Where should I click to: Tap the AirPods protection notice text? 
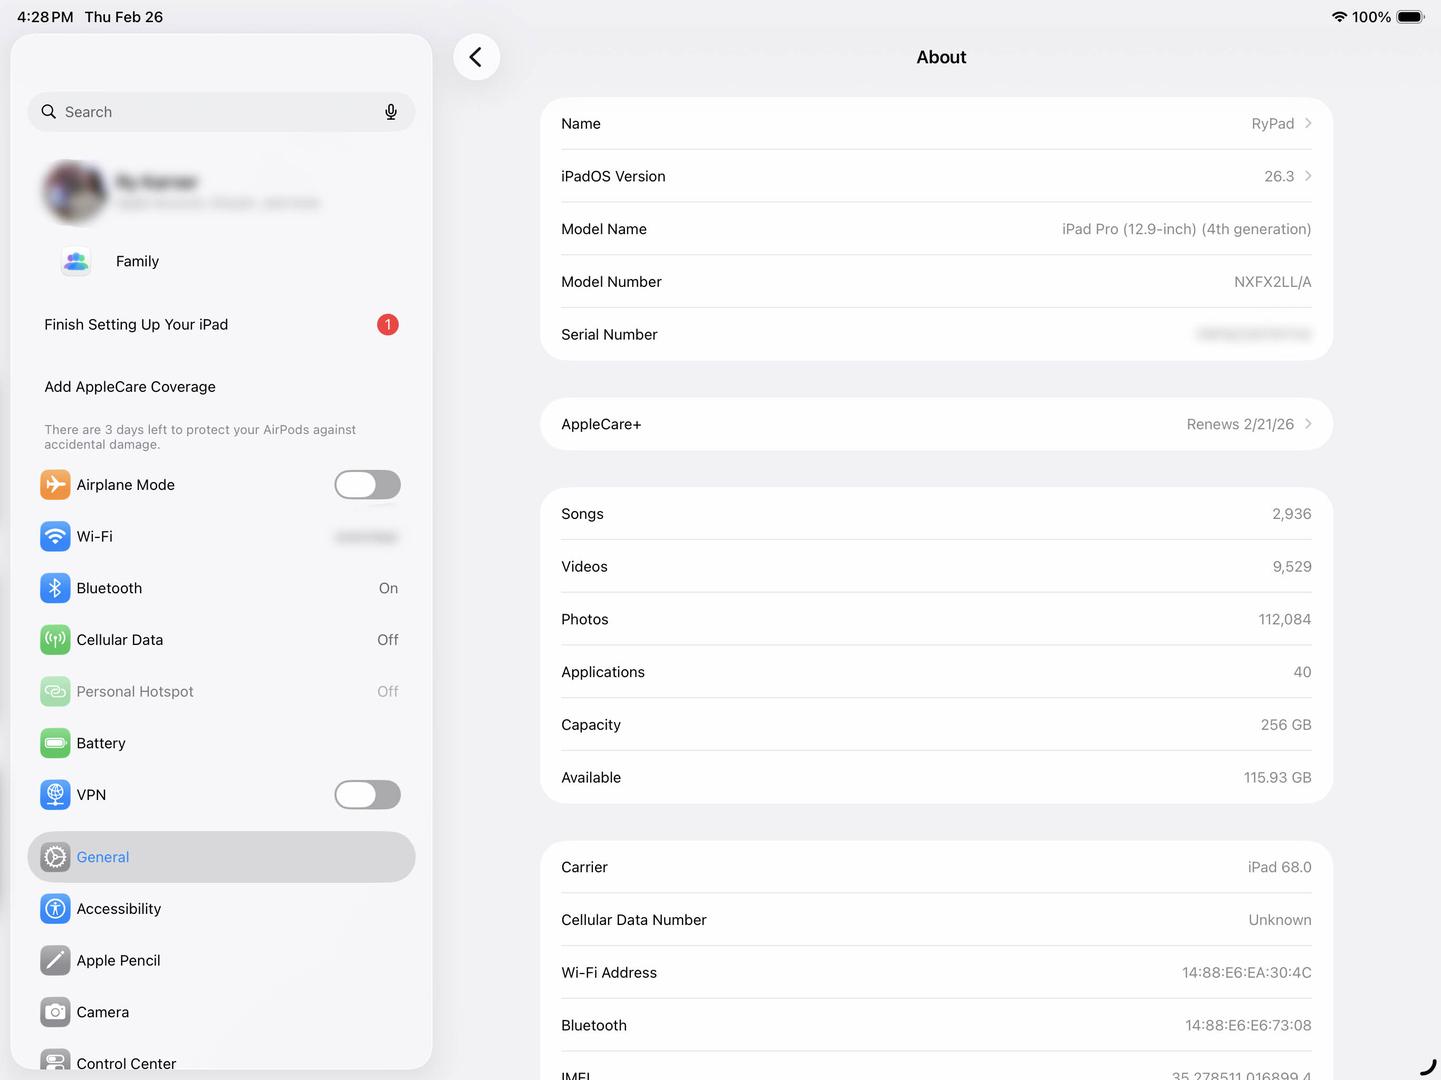click(x=200, y=437)
